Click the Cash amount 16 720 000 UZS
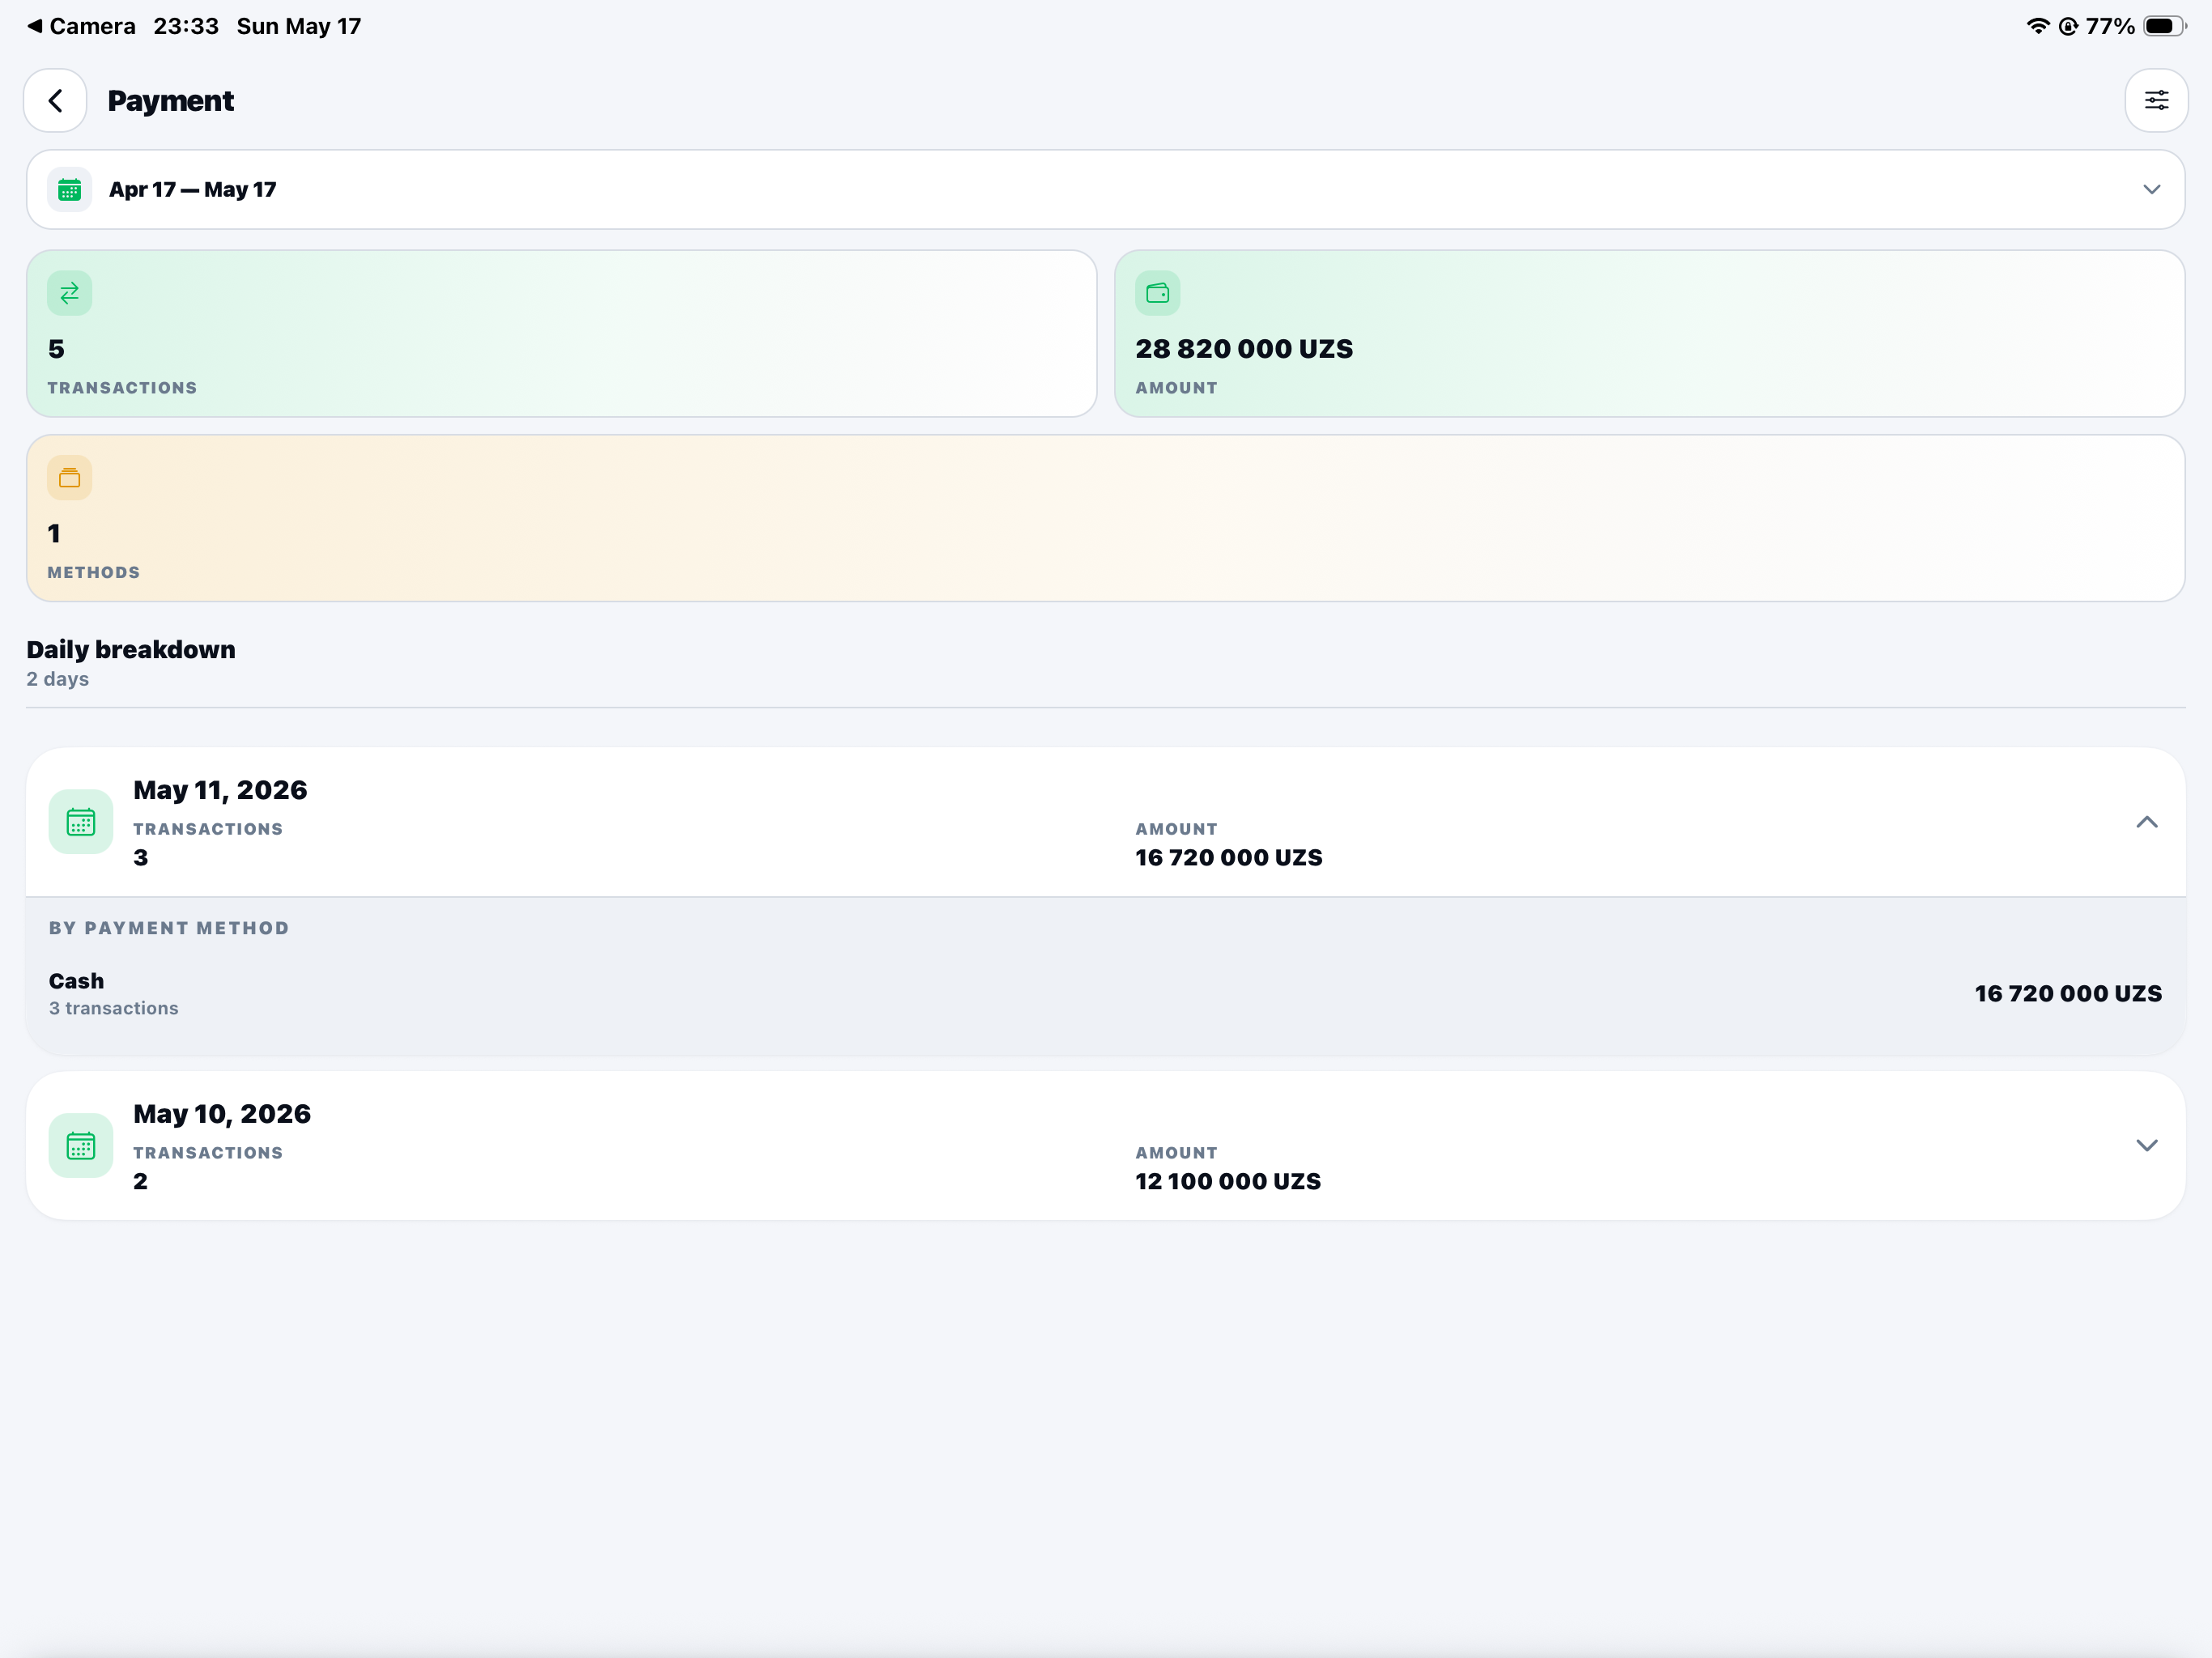 coord(2068,994)
